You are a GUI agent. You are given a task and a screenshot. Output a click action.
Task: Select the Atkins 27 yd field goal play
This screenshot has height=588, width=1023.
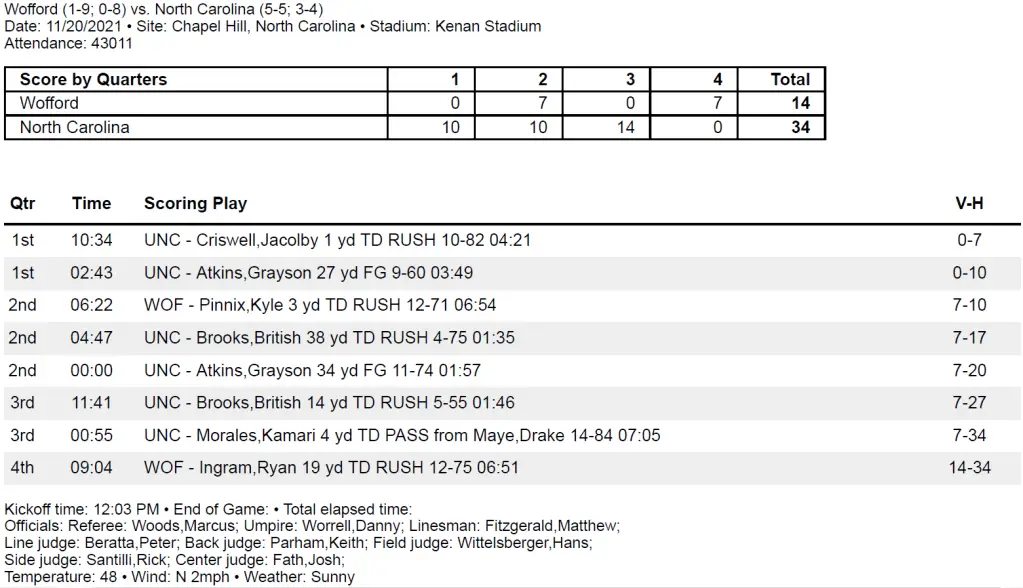[x=324, y=273]
